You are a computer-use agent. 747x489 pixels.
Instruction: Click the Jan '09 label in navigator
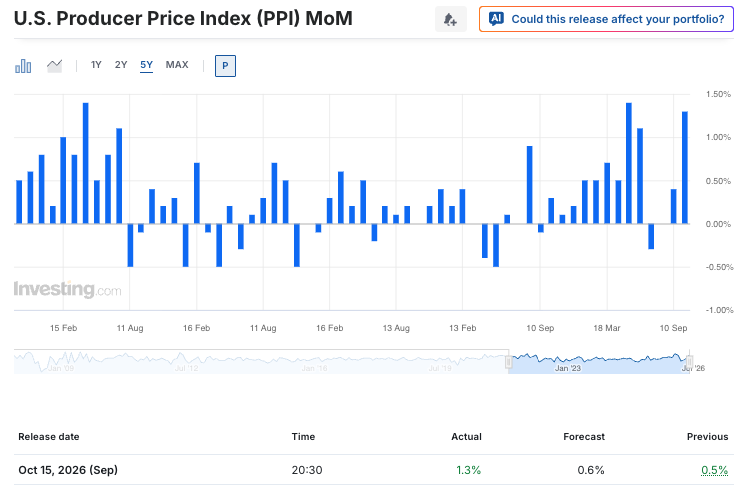61,368
